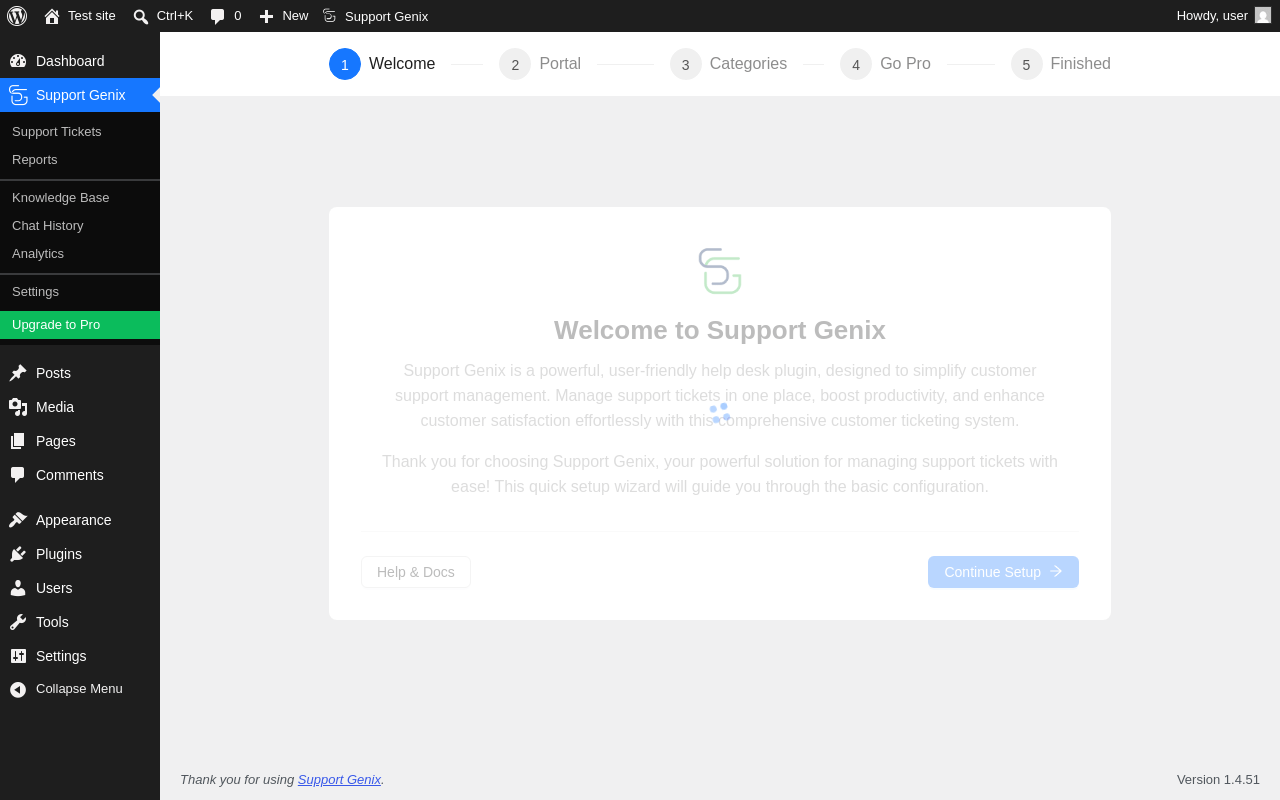Image resolution: width=1280 pixels, height=800 pixels.
Task: Click the home icon beside Test site
Action: (52, 16)
